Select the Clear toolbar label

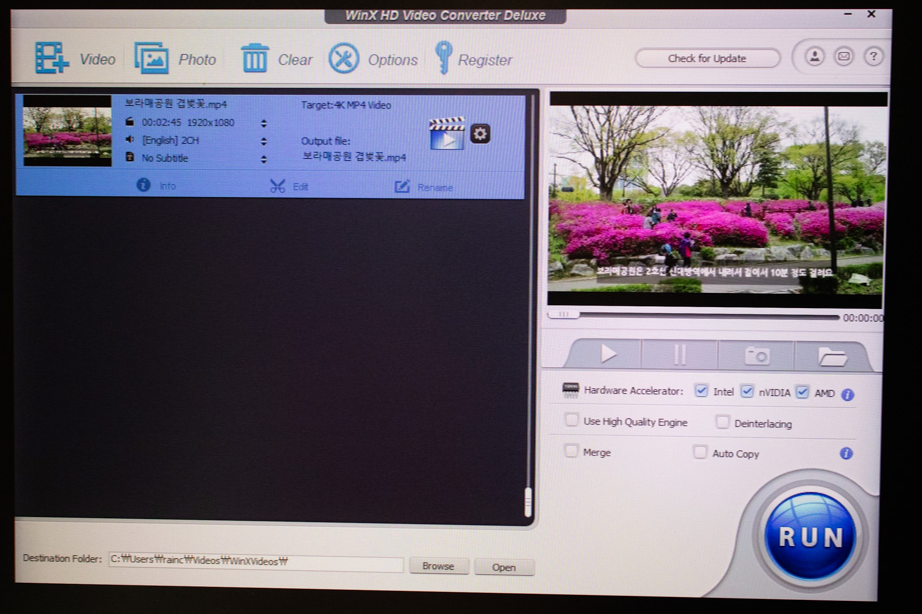[295, 60]
